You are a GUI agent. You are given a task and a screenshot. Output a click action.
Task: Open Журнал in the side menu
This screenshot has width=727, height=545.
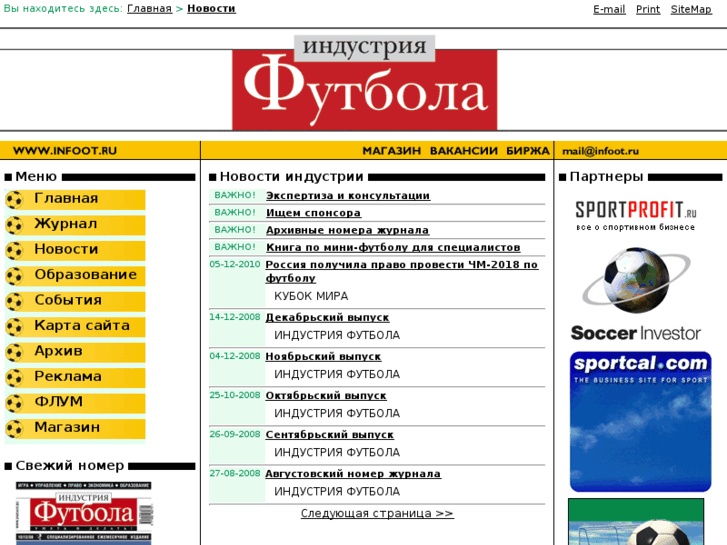pos(66,224)
